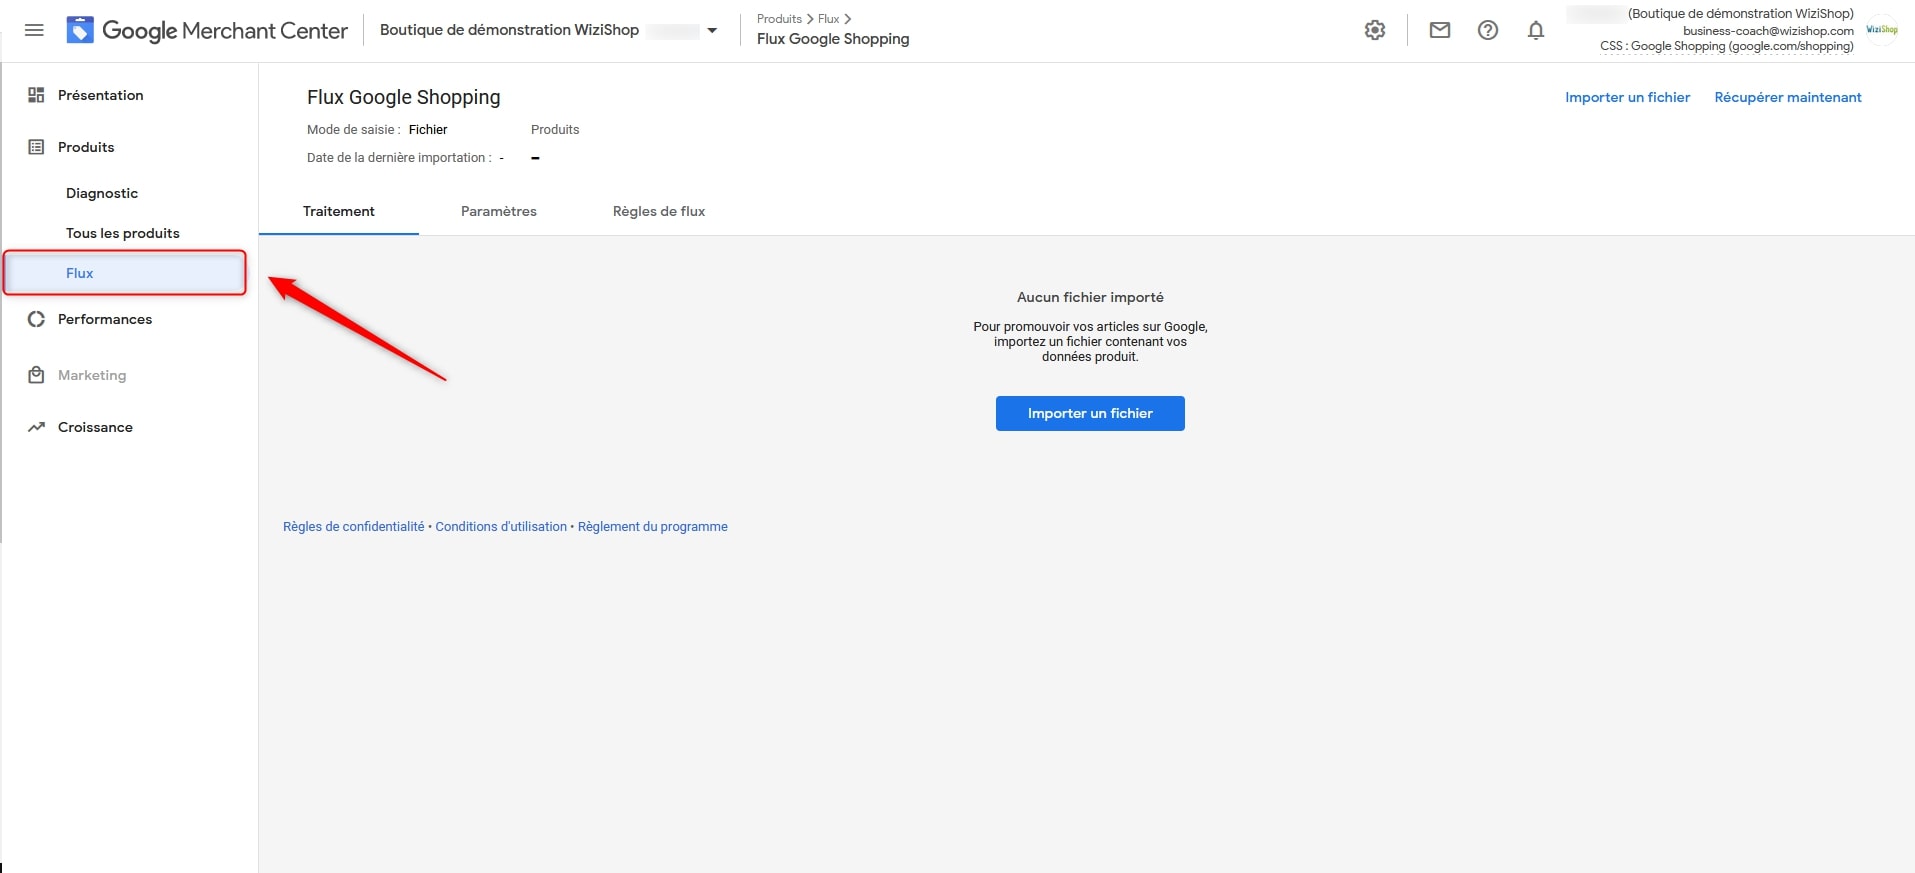Click the blue Importer un fichier button
The width and height of the screenshot is (1915, 873).
pos(1090,413)
